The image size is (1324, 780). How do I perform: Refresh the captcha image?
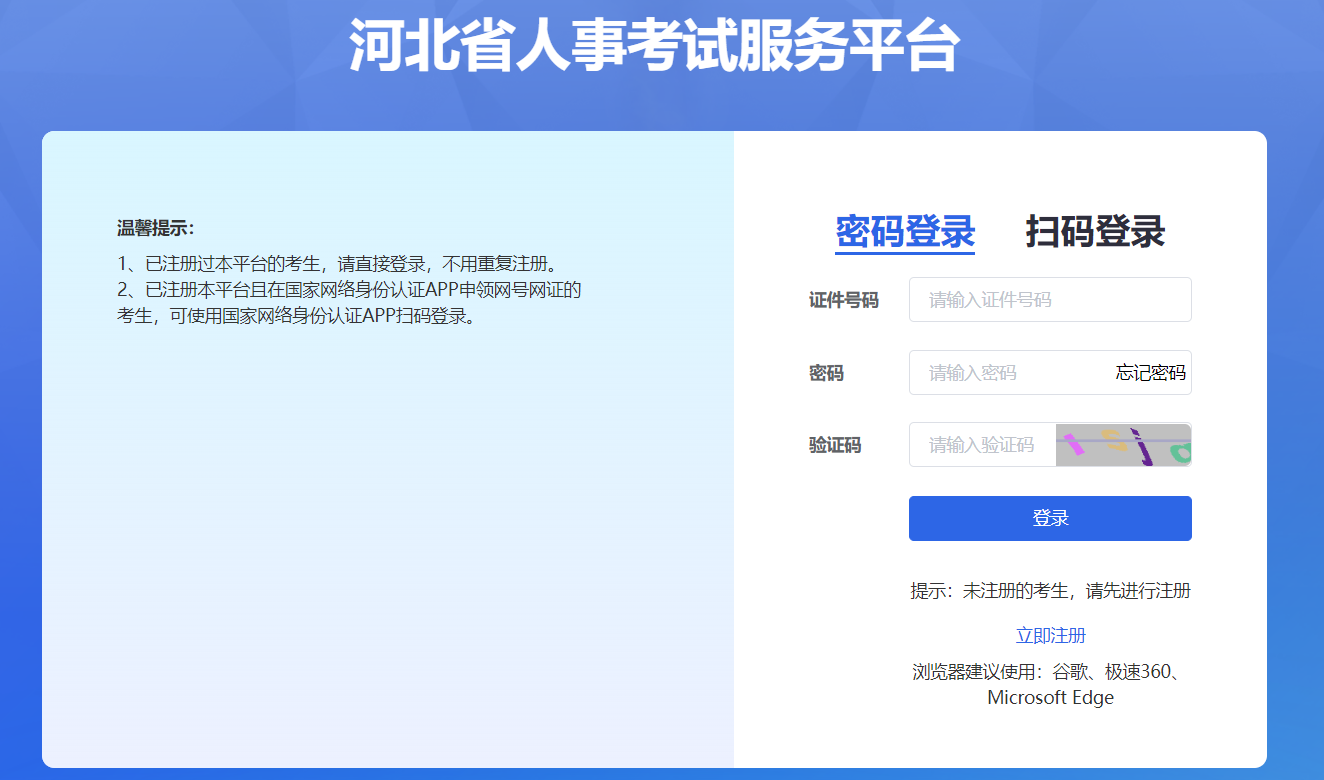tap(1123, 445)
